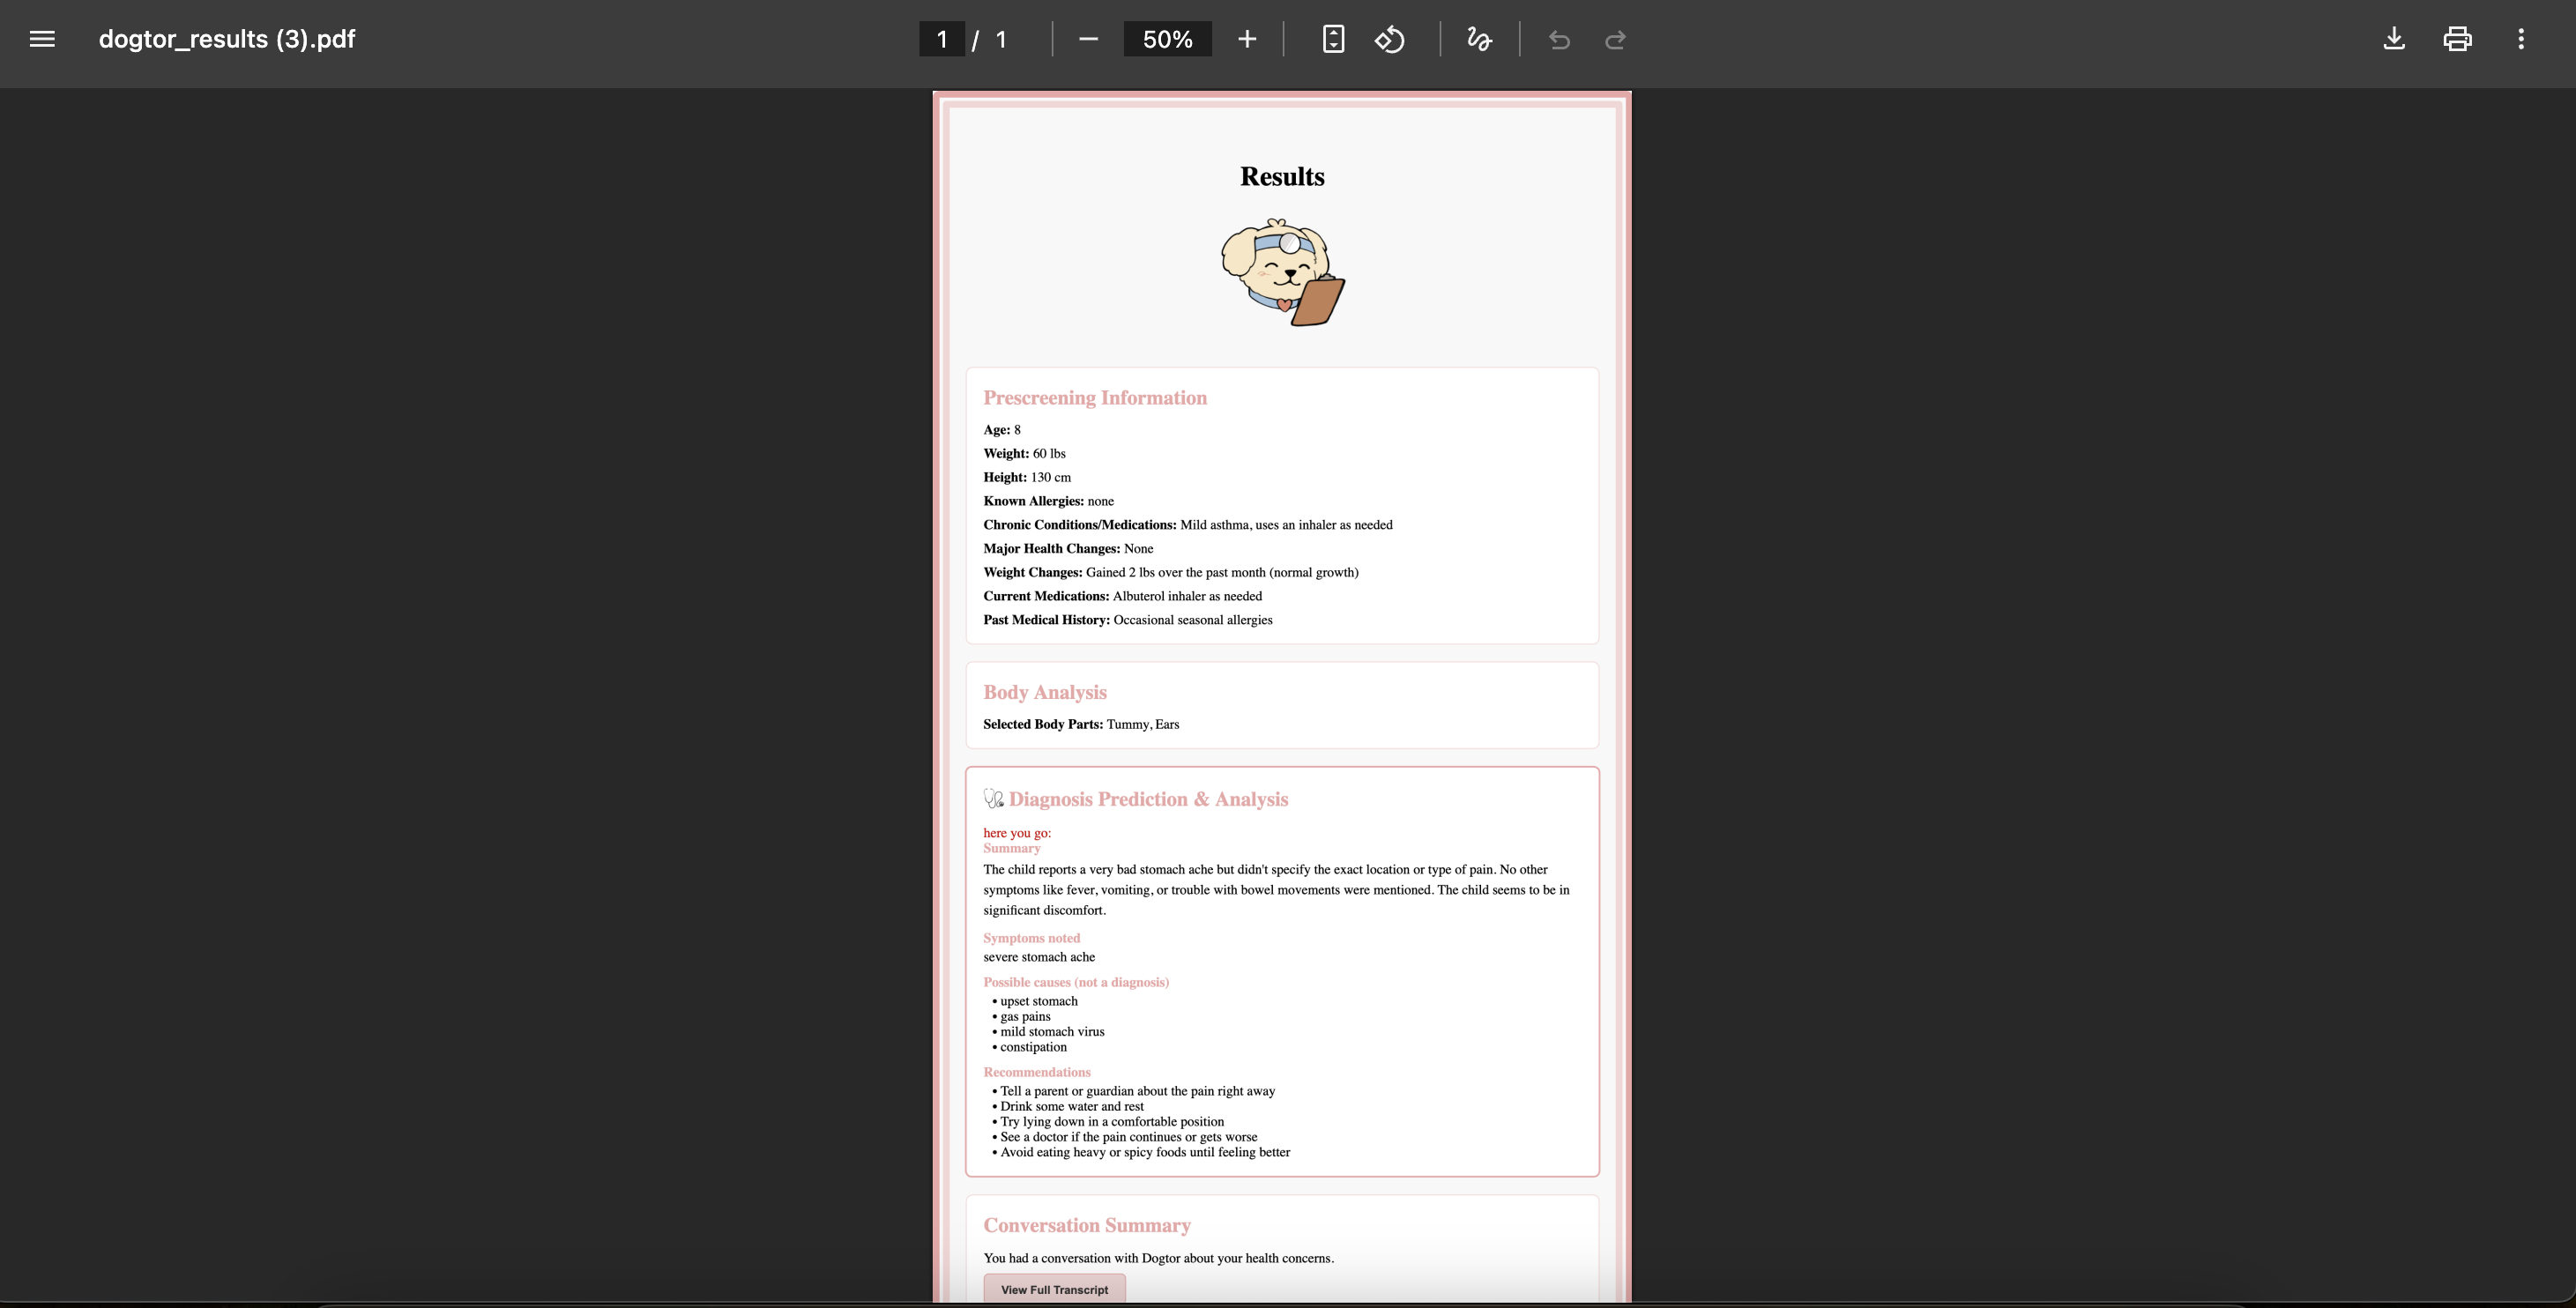
Task: Toggle fit to page view
Action: point(1332,39)
